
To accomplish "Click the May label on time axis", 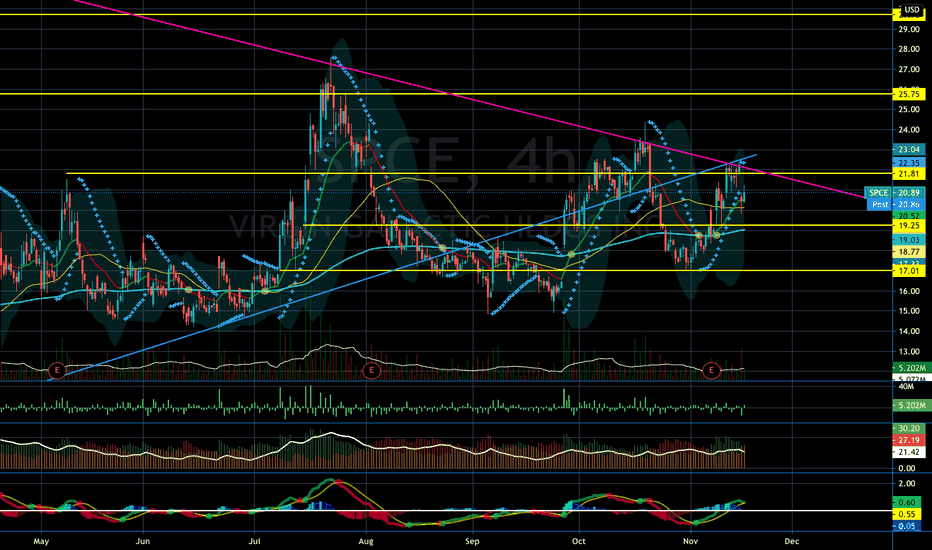I will click(41, 541).
